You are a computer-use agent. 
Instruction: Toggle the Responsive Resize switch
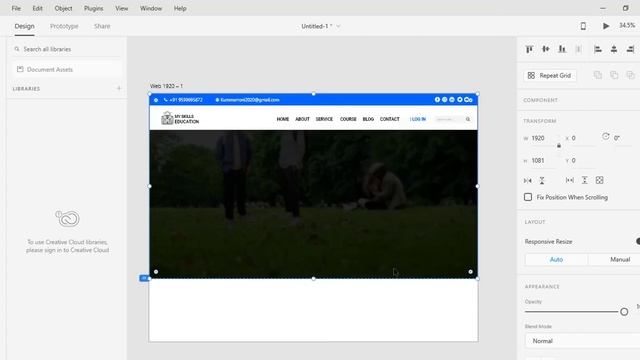(x=638, y=241)
